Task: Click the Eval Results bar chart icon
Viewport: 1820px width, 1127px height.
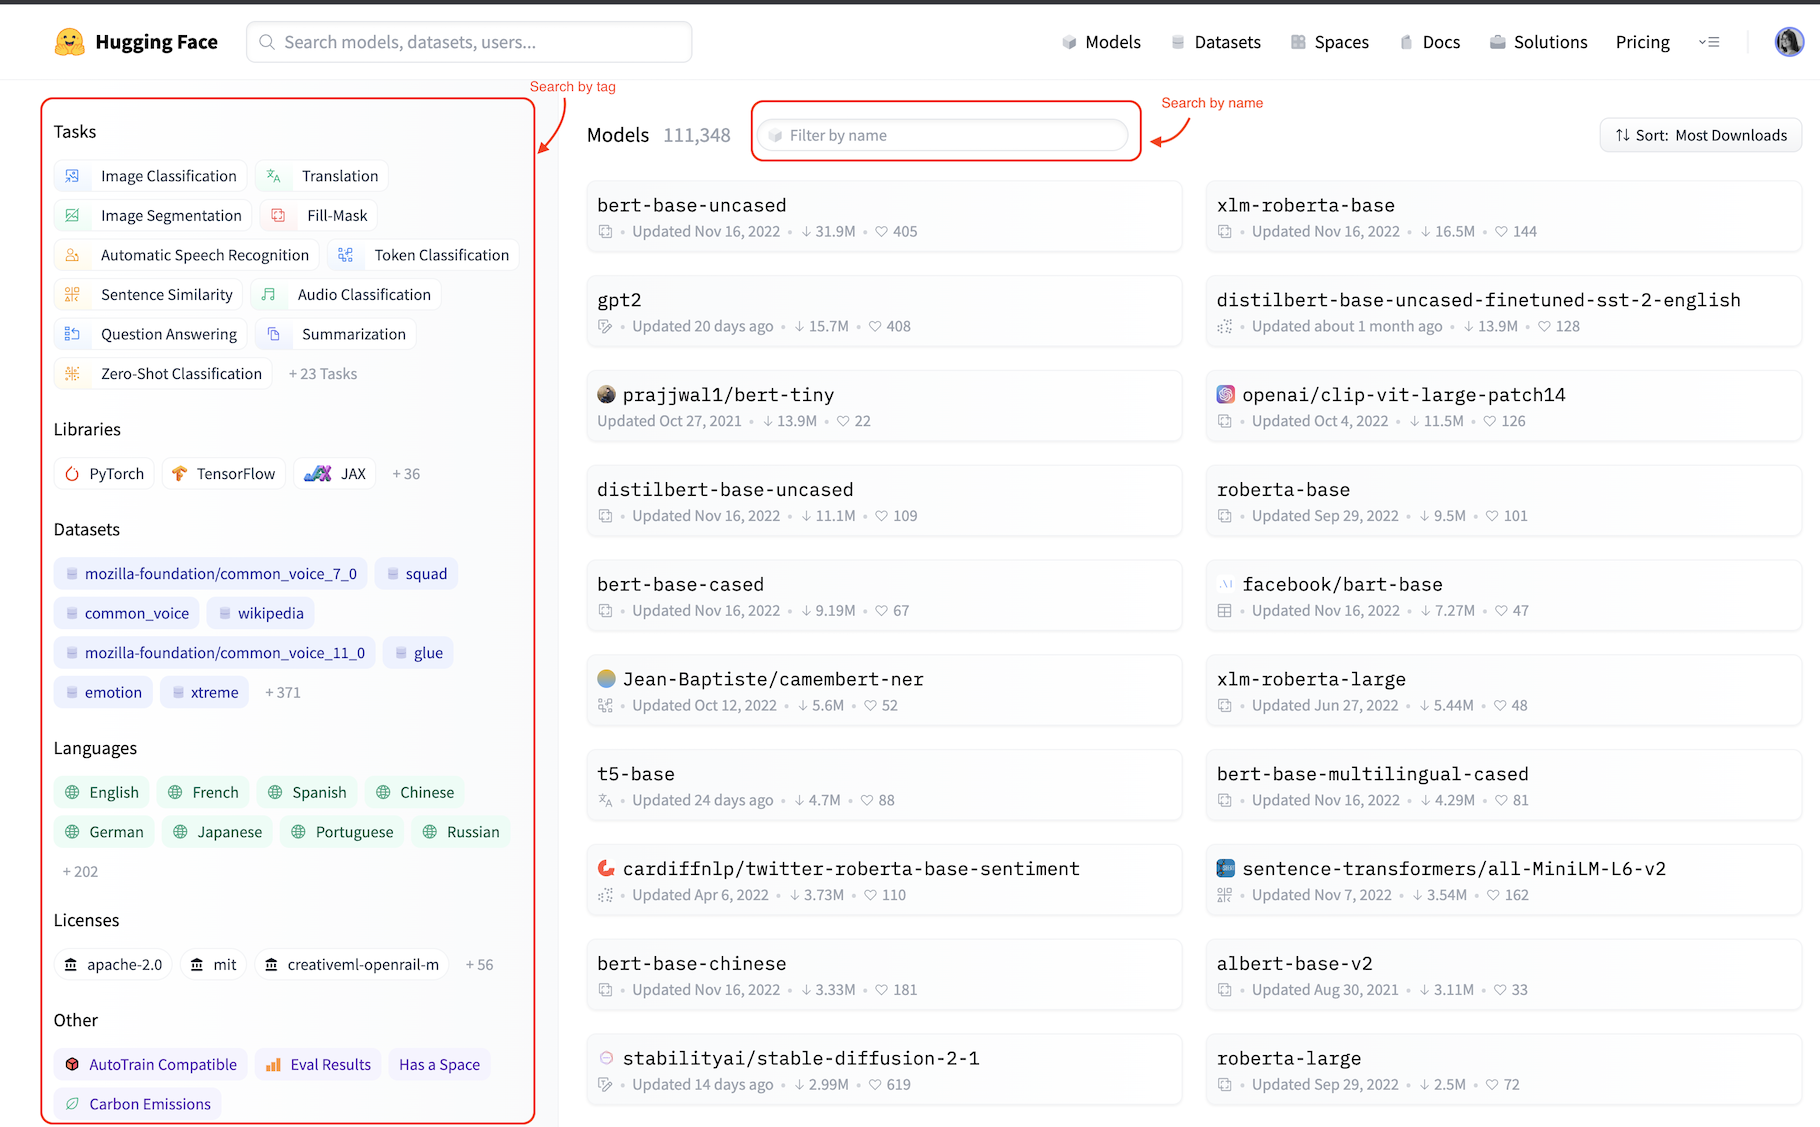Action: pyautogui.click(x=273, y=1064)
